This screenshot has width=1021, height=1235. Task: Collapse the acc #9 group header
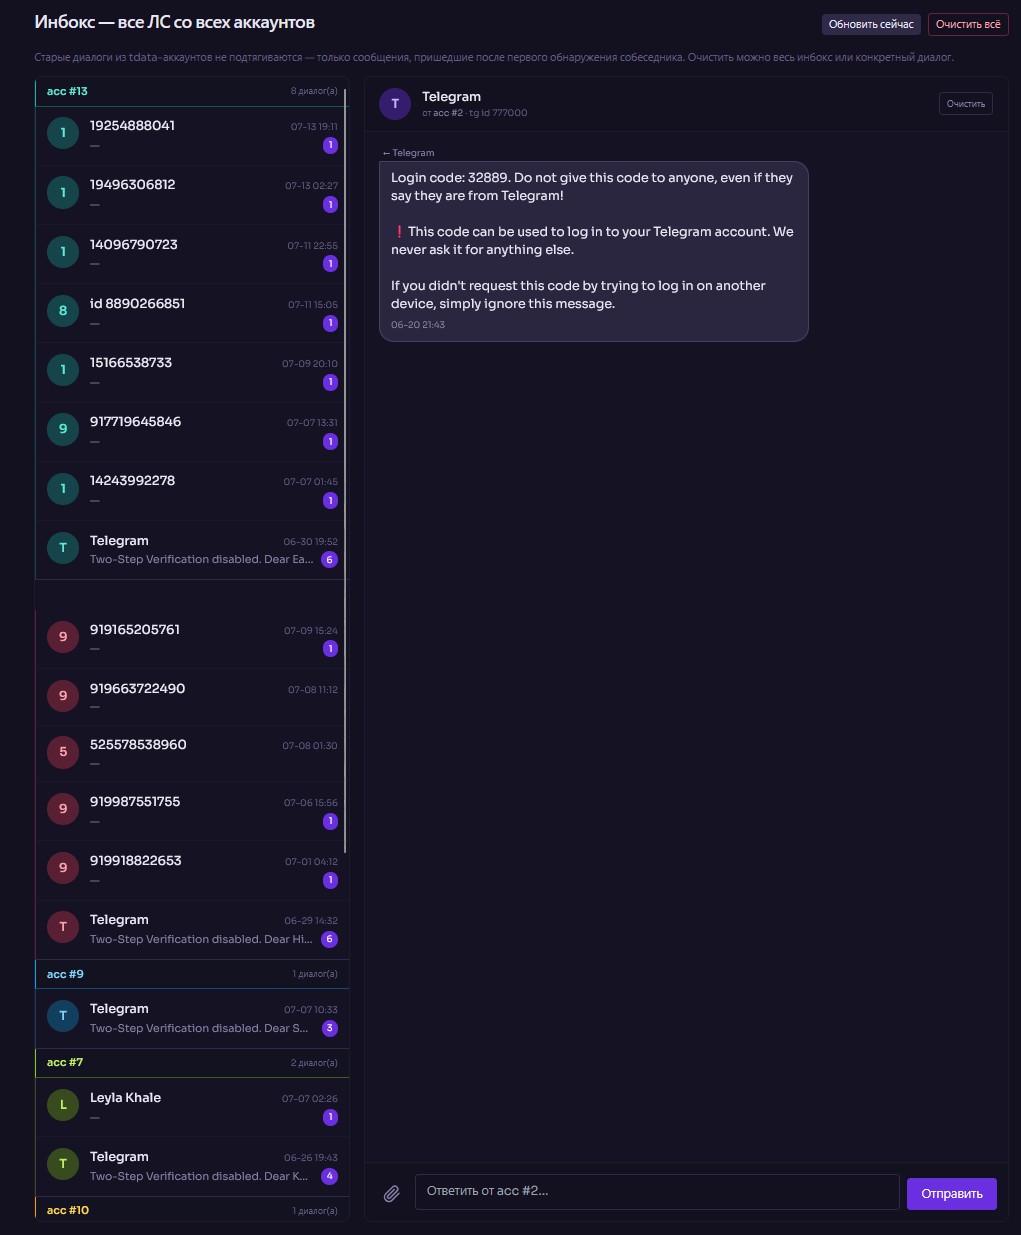(x=192, y=974)
